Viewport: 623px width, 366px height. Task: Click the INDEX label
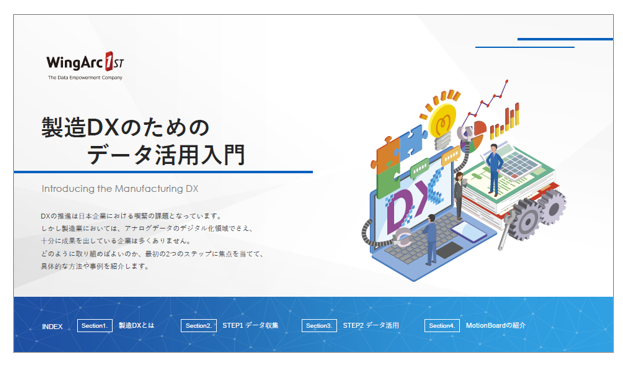pos(52,327)
